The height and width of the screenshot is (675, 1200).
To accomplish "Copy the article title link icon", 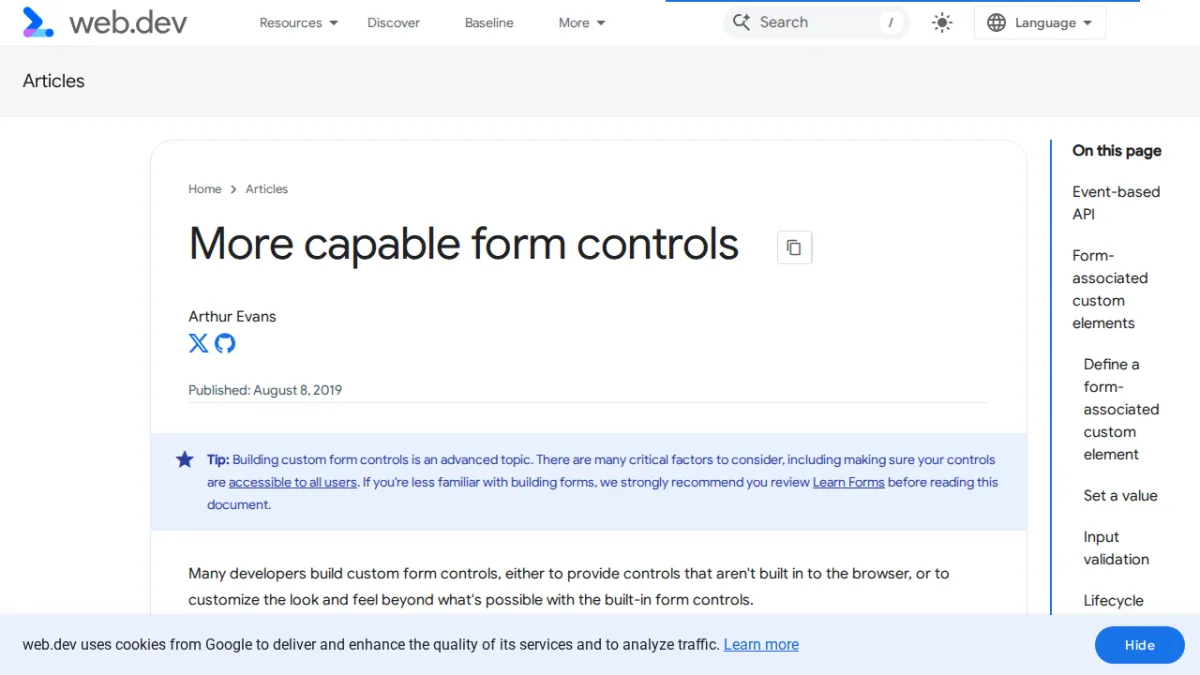I will coord(794,247).
